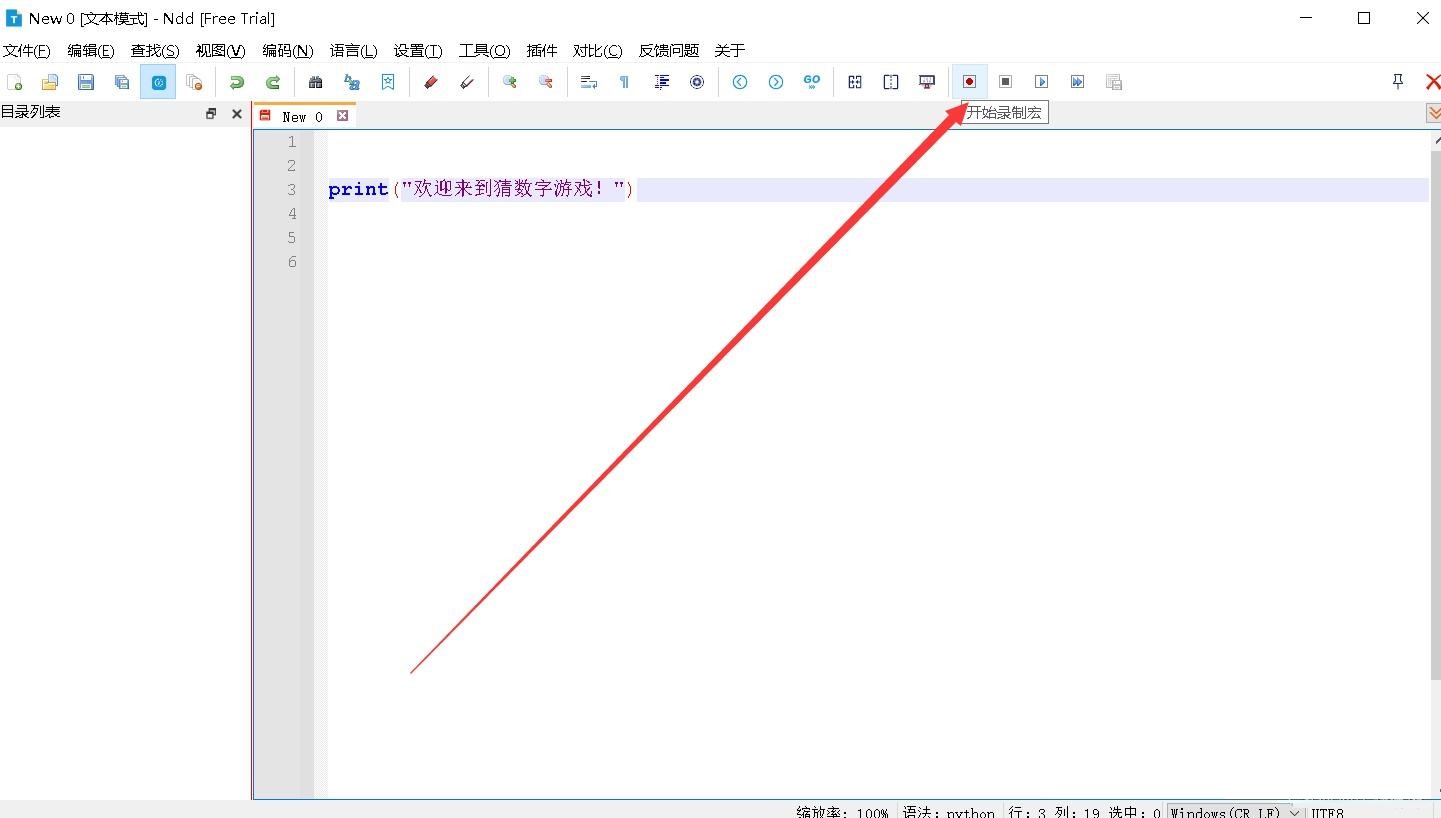Zoom out with the magnifier minus icon
The height and width of the screenshot is (818, 1441).
[x=546, y=82]
